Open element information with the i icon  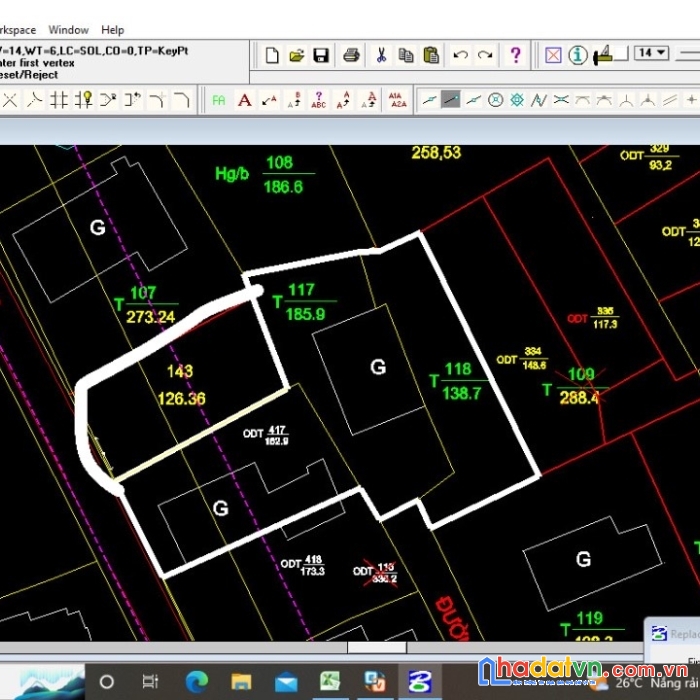point(578,55)
